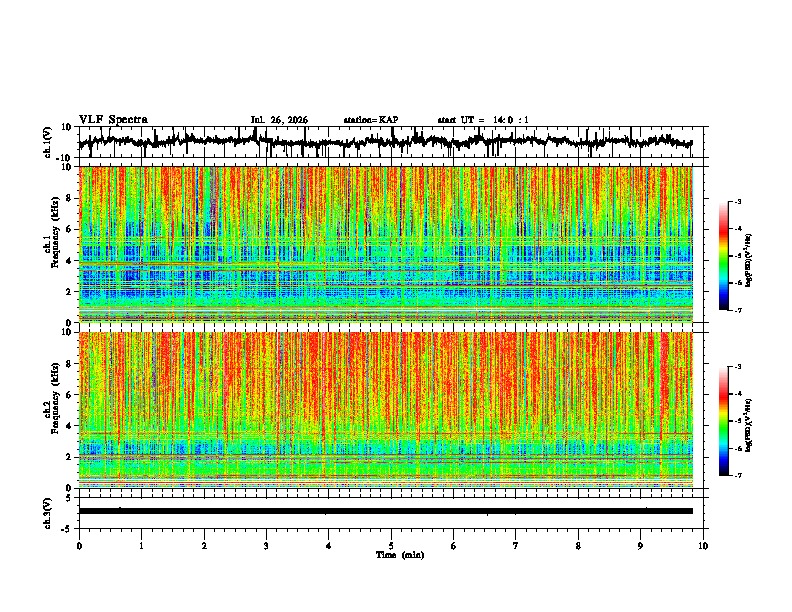Click the "ch.1(V)" axis label at top

(48, 142)
